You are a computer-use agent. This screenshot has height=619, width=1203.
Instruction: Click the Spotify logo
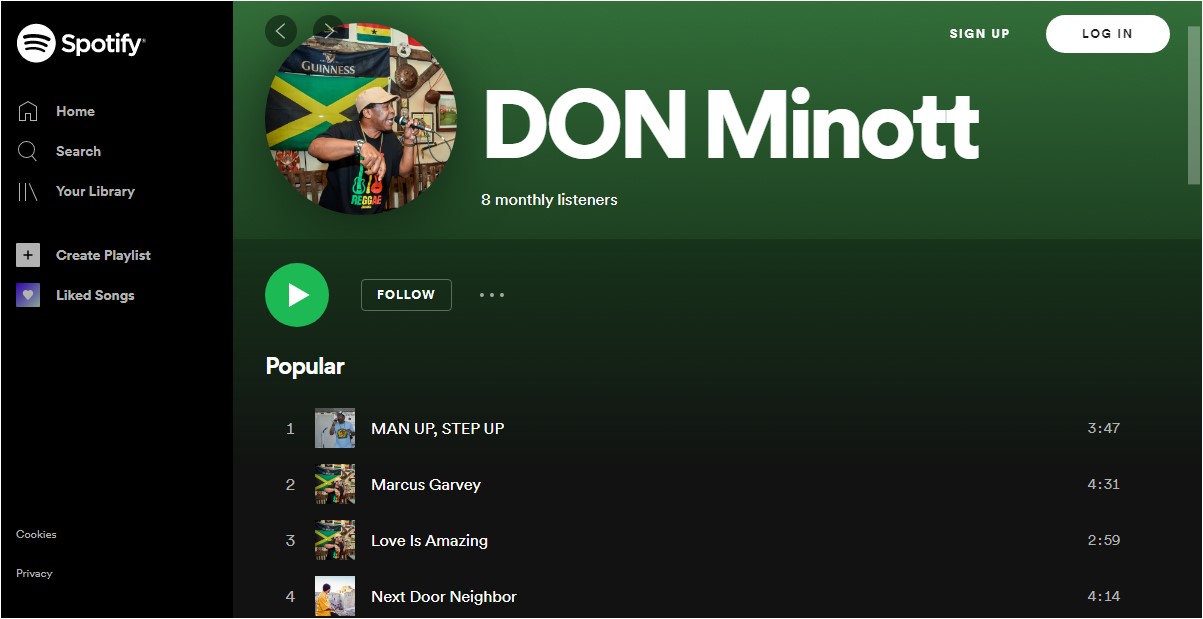pos(81,43)
